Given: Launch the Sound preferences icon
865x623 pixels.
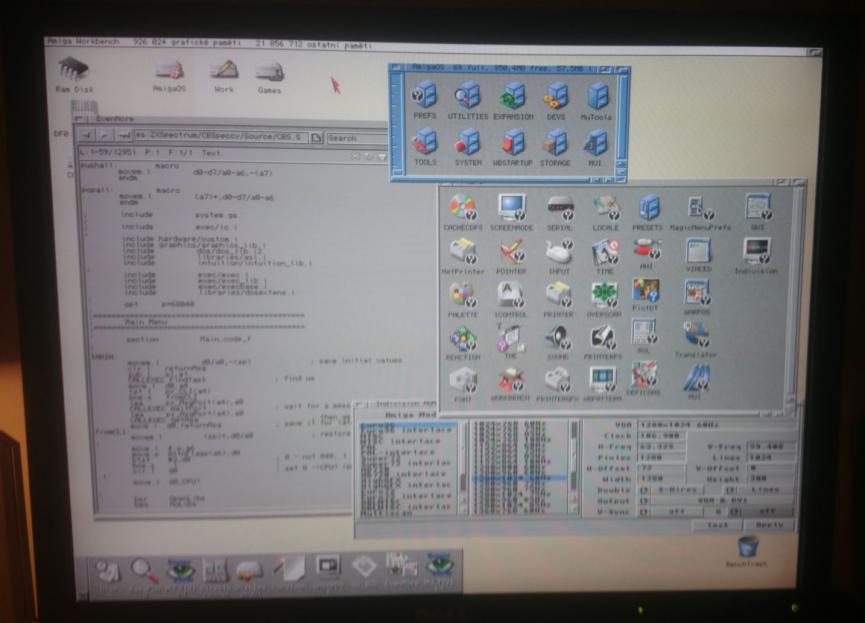Looking at the screenshot, I should pos(557,339).
